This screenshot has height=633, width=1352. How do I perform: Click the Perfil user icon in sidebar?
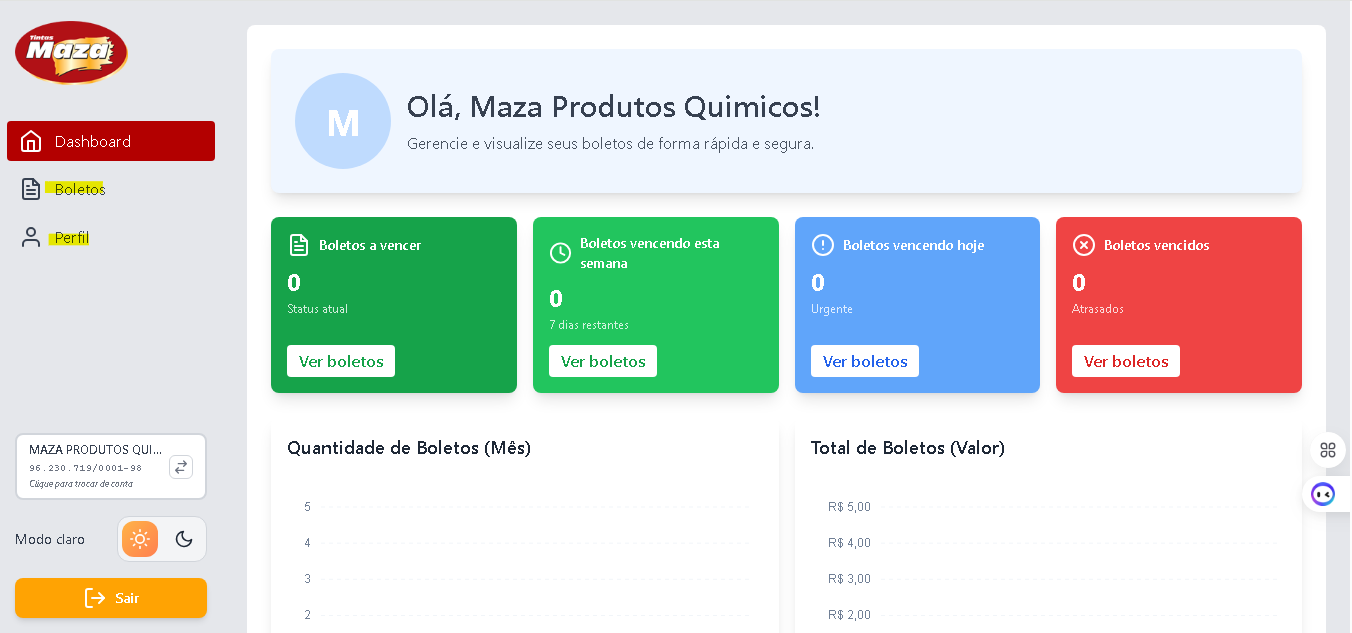(31, 237)
